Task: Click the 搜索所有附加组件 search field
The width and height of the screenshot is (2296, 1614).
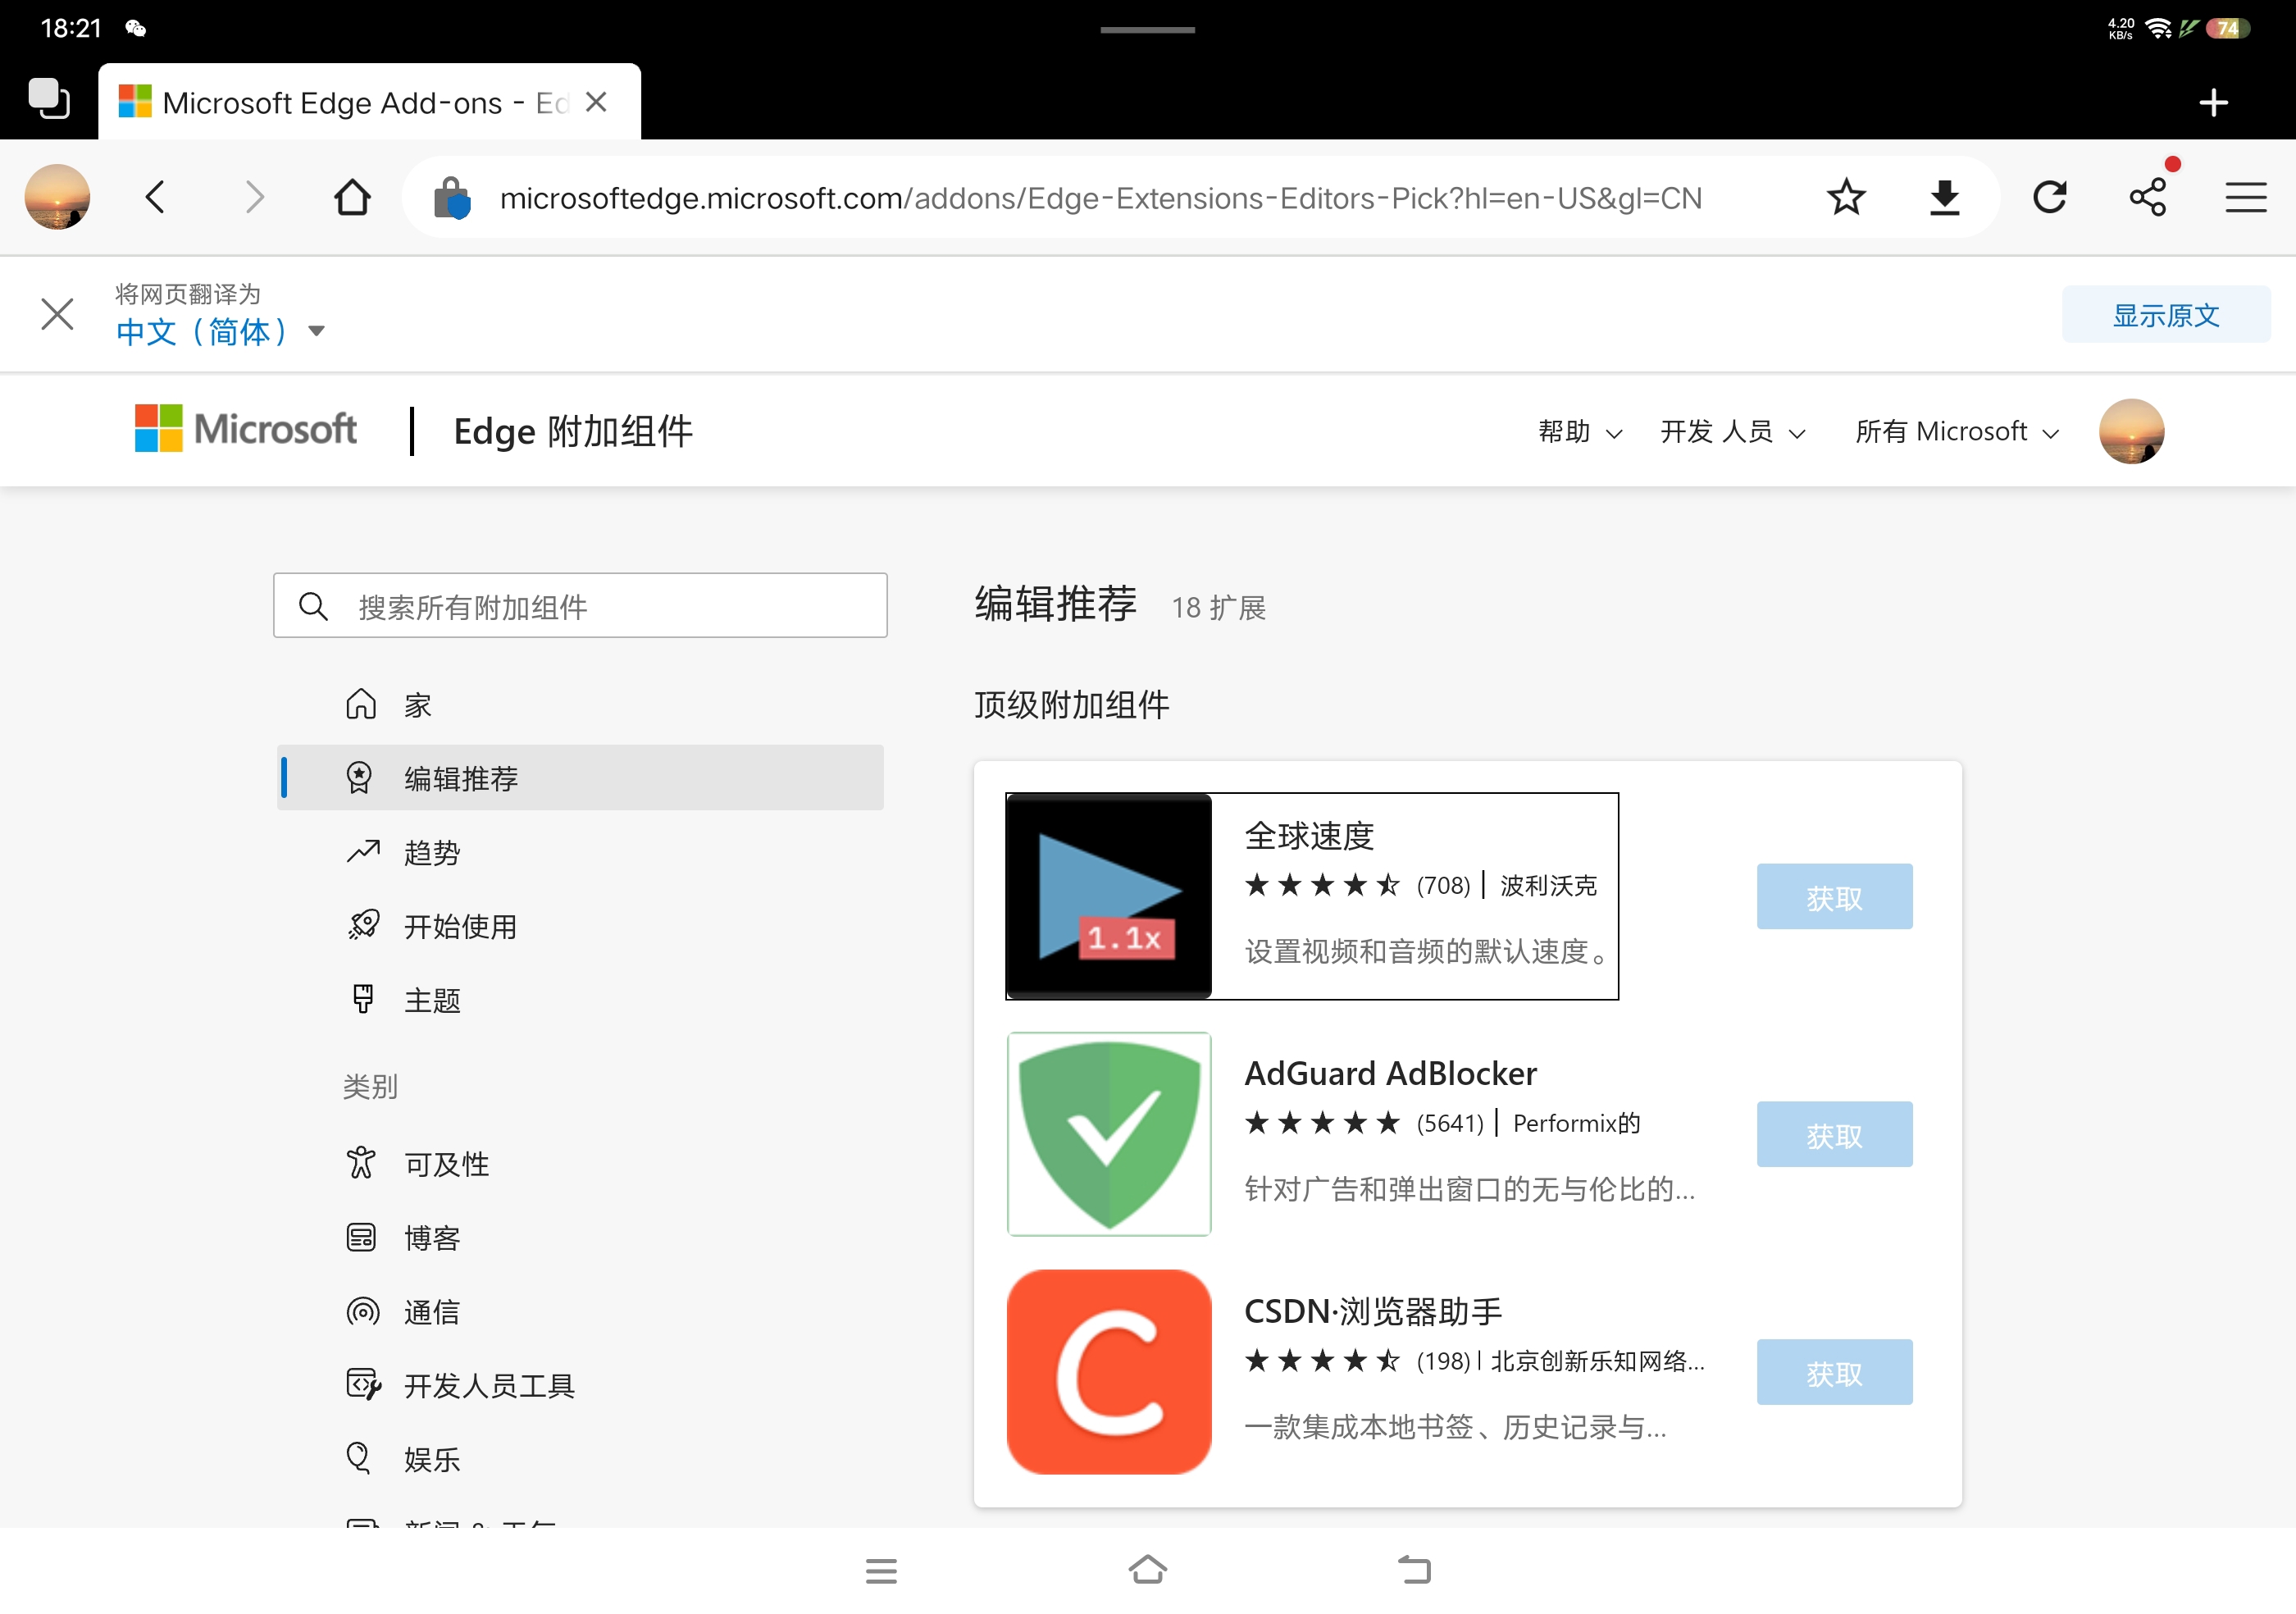Action: click(x=580, y=605)
